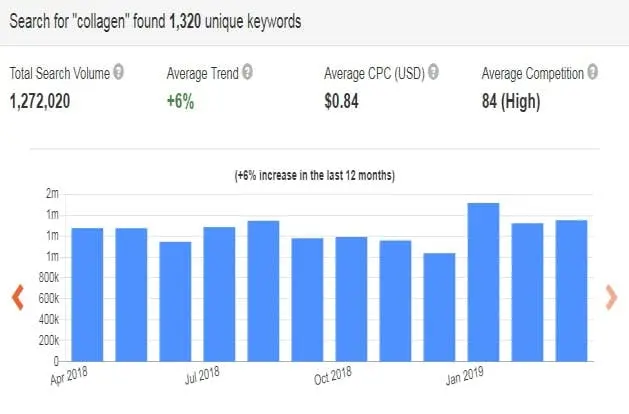The image size is (629, 414).
Task: Click the 84 (High) competition value
Action: click(511, 101)
